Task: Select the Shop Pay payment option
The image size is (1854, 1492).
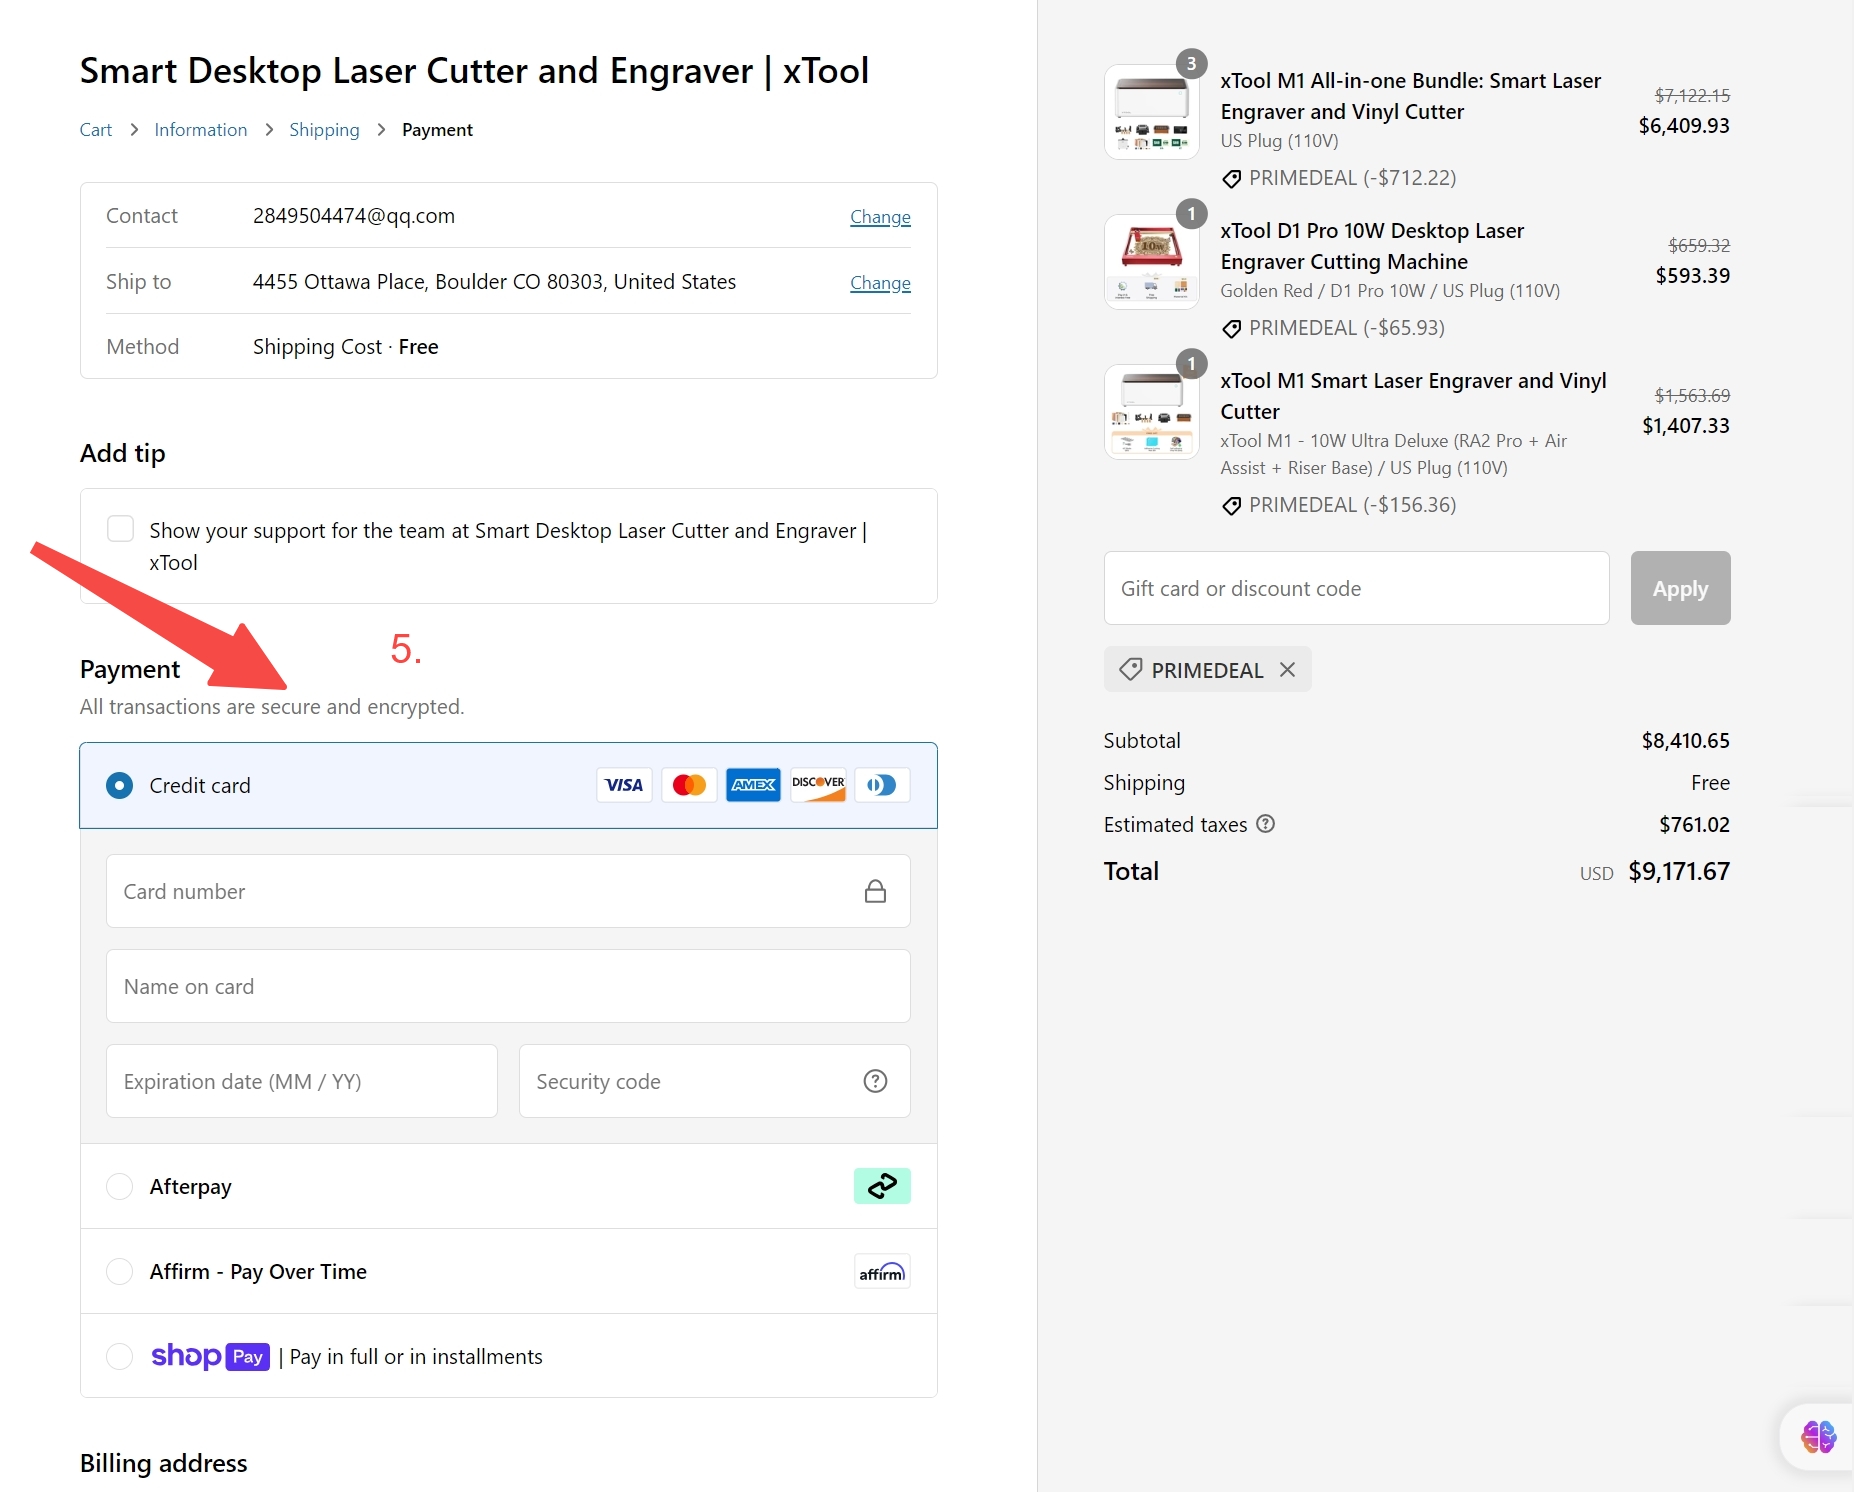Action: [x=119, y=1356]
